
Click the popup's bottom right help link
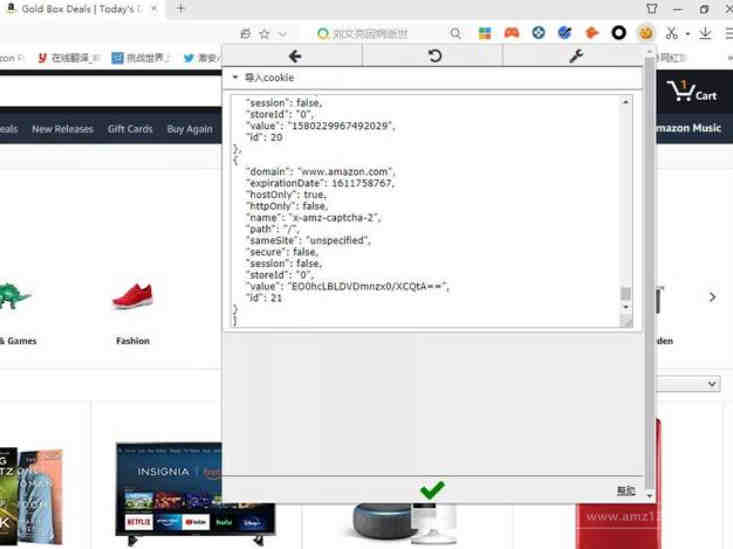(625, 491)
